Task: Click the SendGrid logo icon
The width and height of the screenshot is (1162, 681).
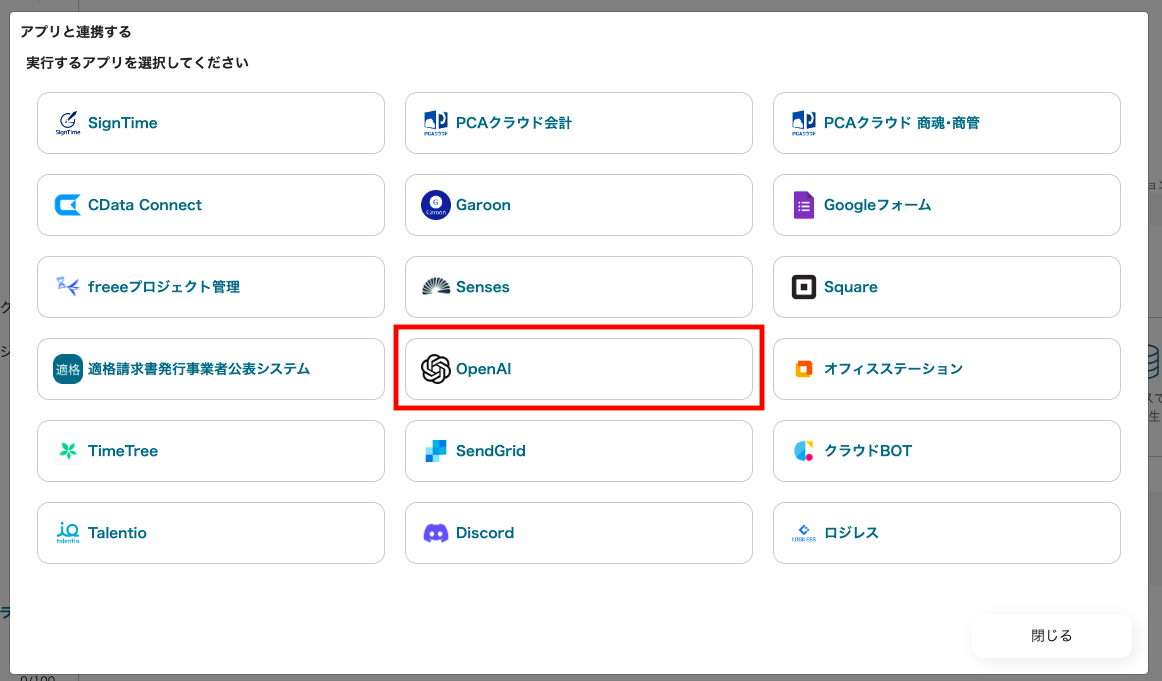Action: (x=436, y=451)
